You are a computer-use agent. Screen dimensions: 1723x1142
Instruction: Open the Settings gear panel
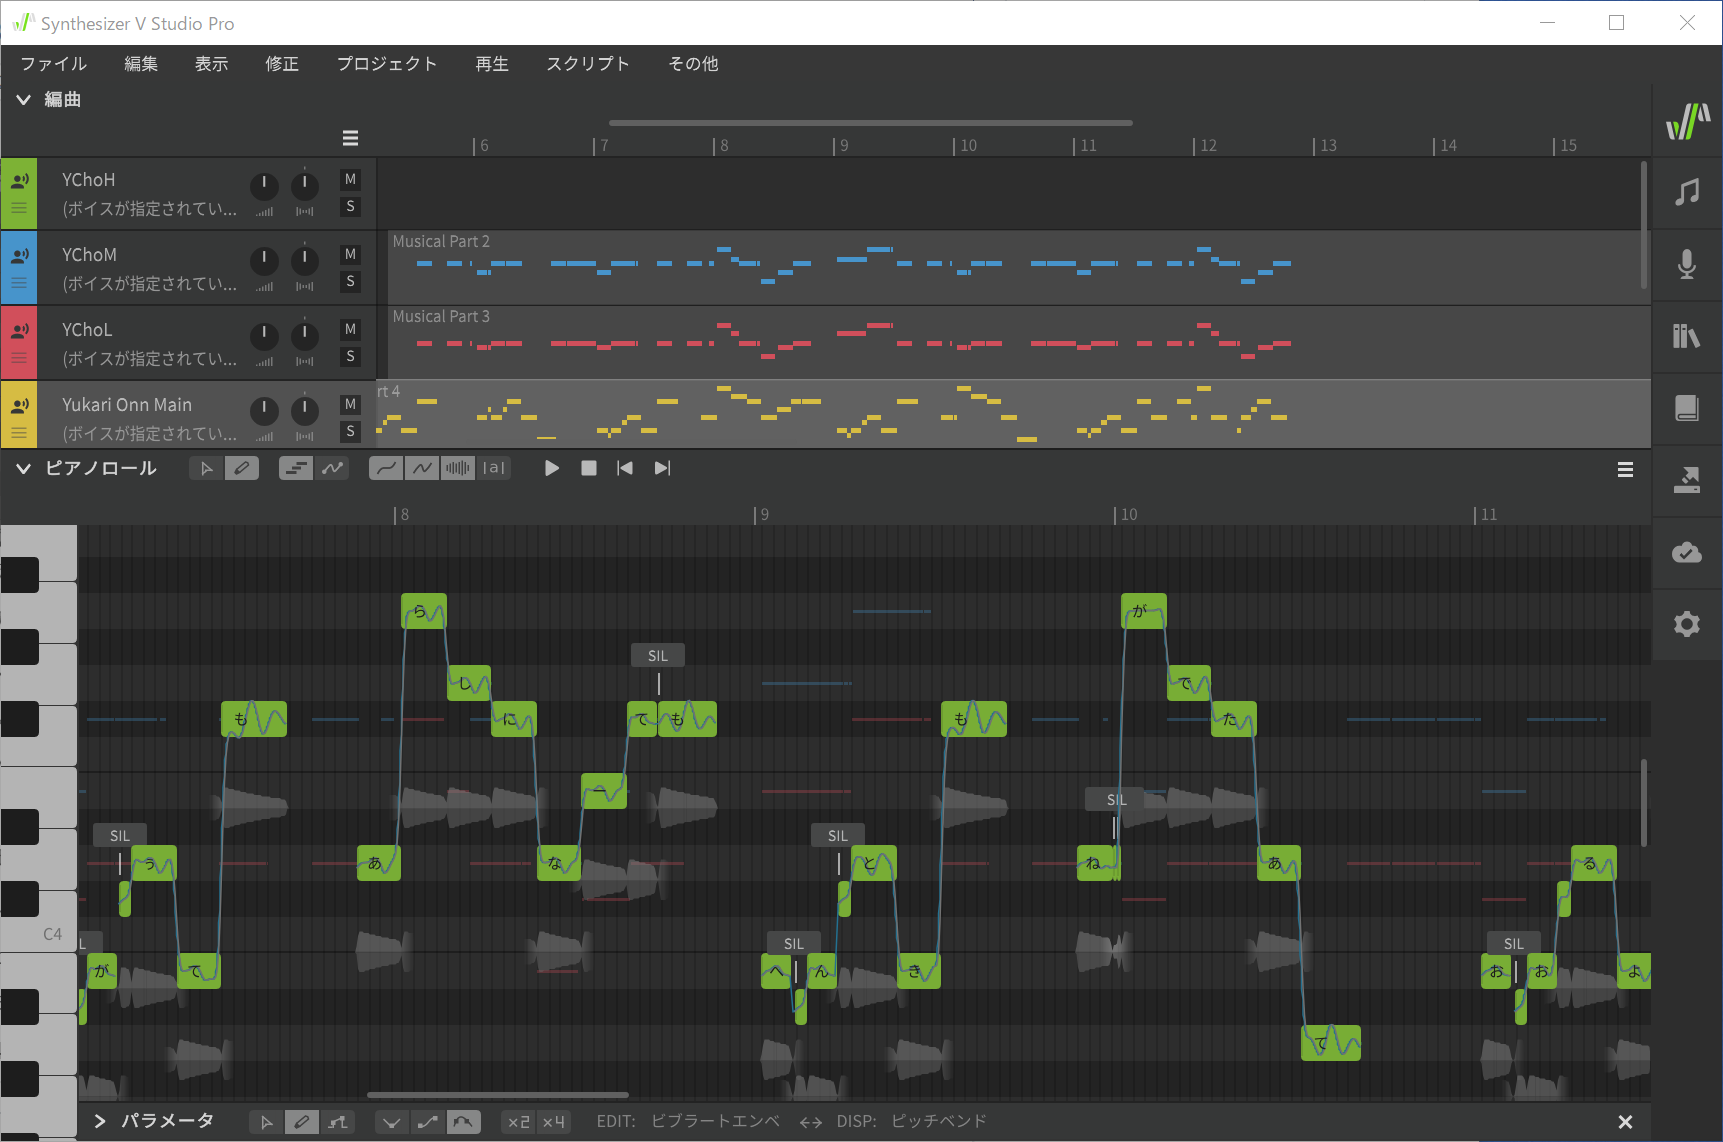pos(1687,624)
